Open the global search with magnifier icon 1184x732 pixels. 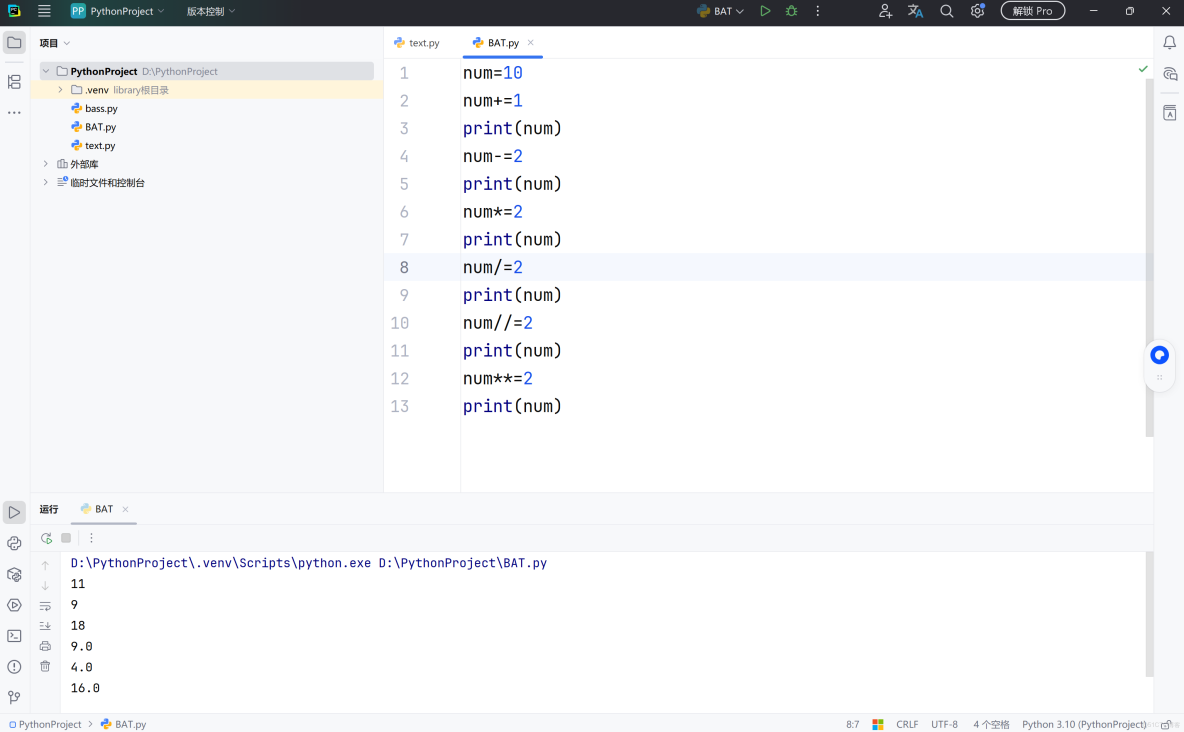click(946, 11)
